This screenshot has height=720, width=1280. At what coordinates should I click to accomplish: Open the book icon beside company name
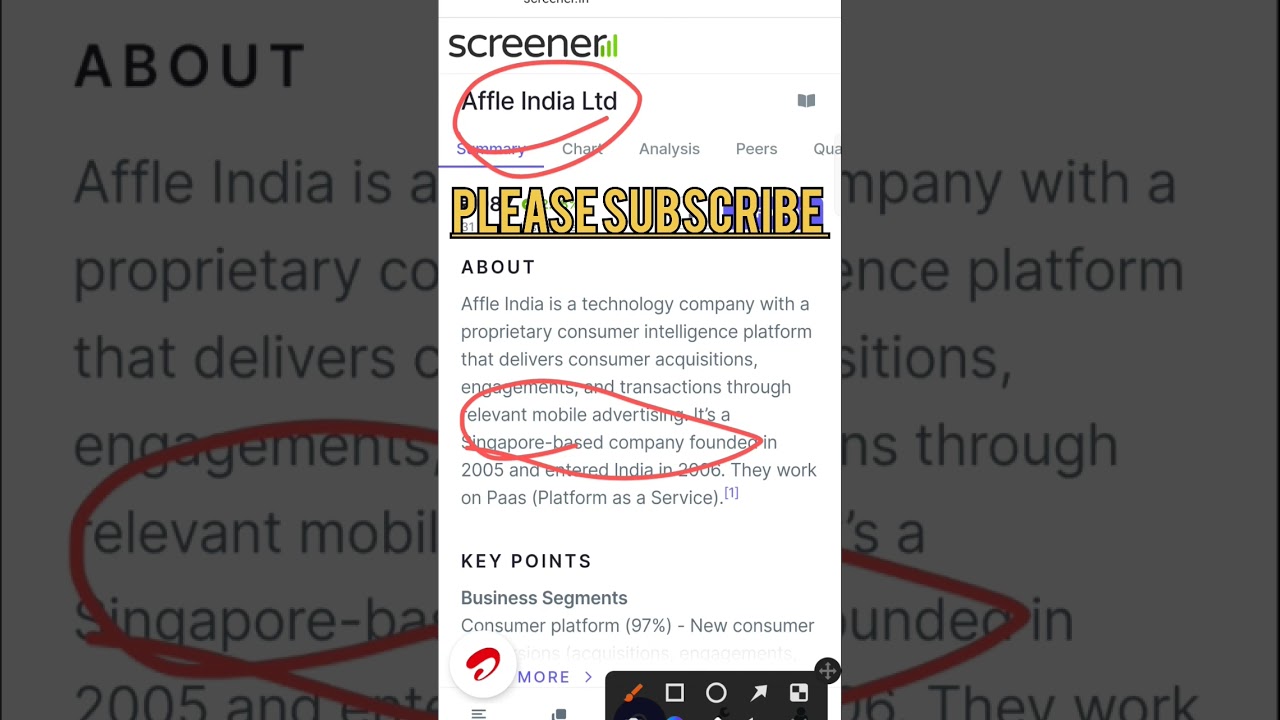click(806, 101)
